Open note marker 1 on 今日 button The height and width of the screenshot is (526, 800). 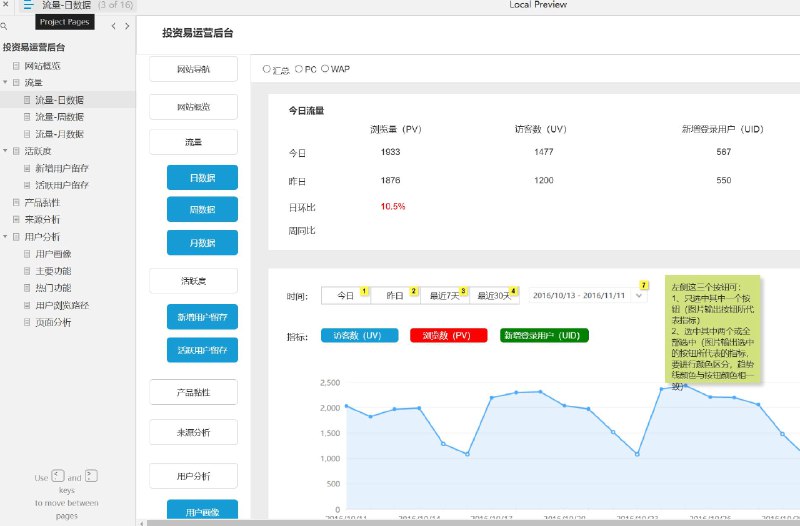pyautogui.click(x=364, y=291)
